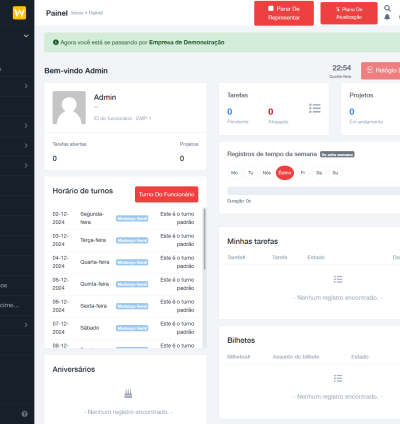
Task: Click Mudança Geral badge in Terça-feira row
Action: 132,240
